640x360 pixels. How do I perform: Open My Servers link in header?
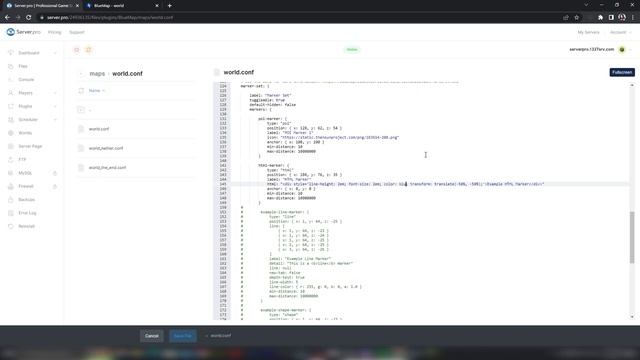(588, 32)
